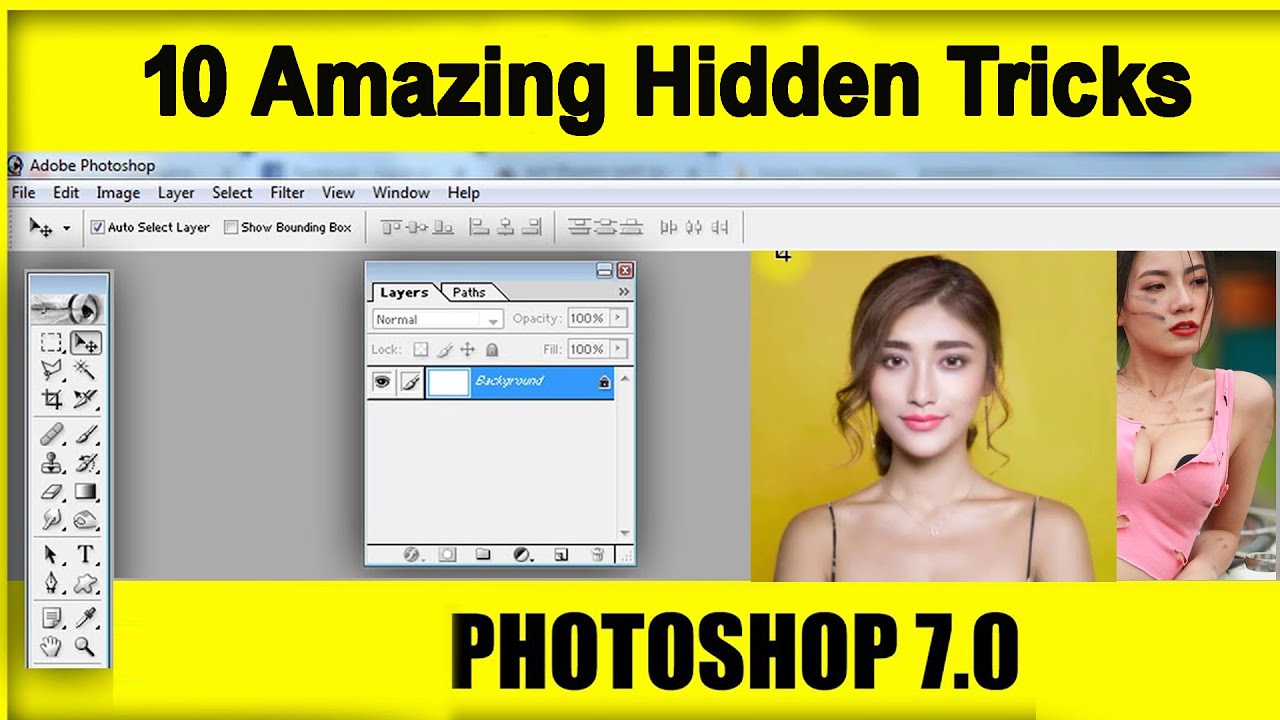
Task: Select the Brush tool in toolbox
Action: pyautogui.click(x=86, y=434)
